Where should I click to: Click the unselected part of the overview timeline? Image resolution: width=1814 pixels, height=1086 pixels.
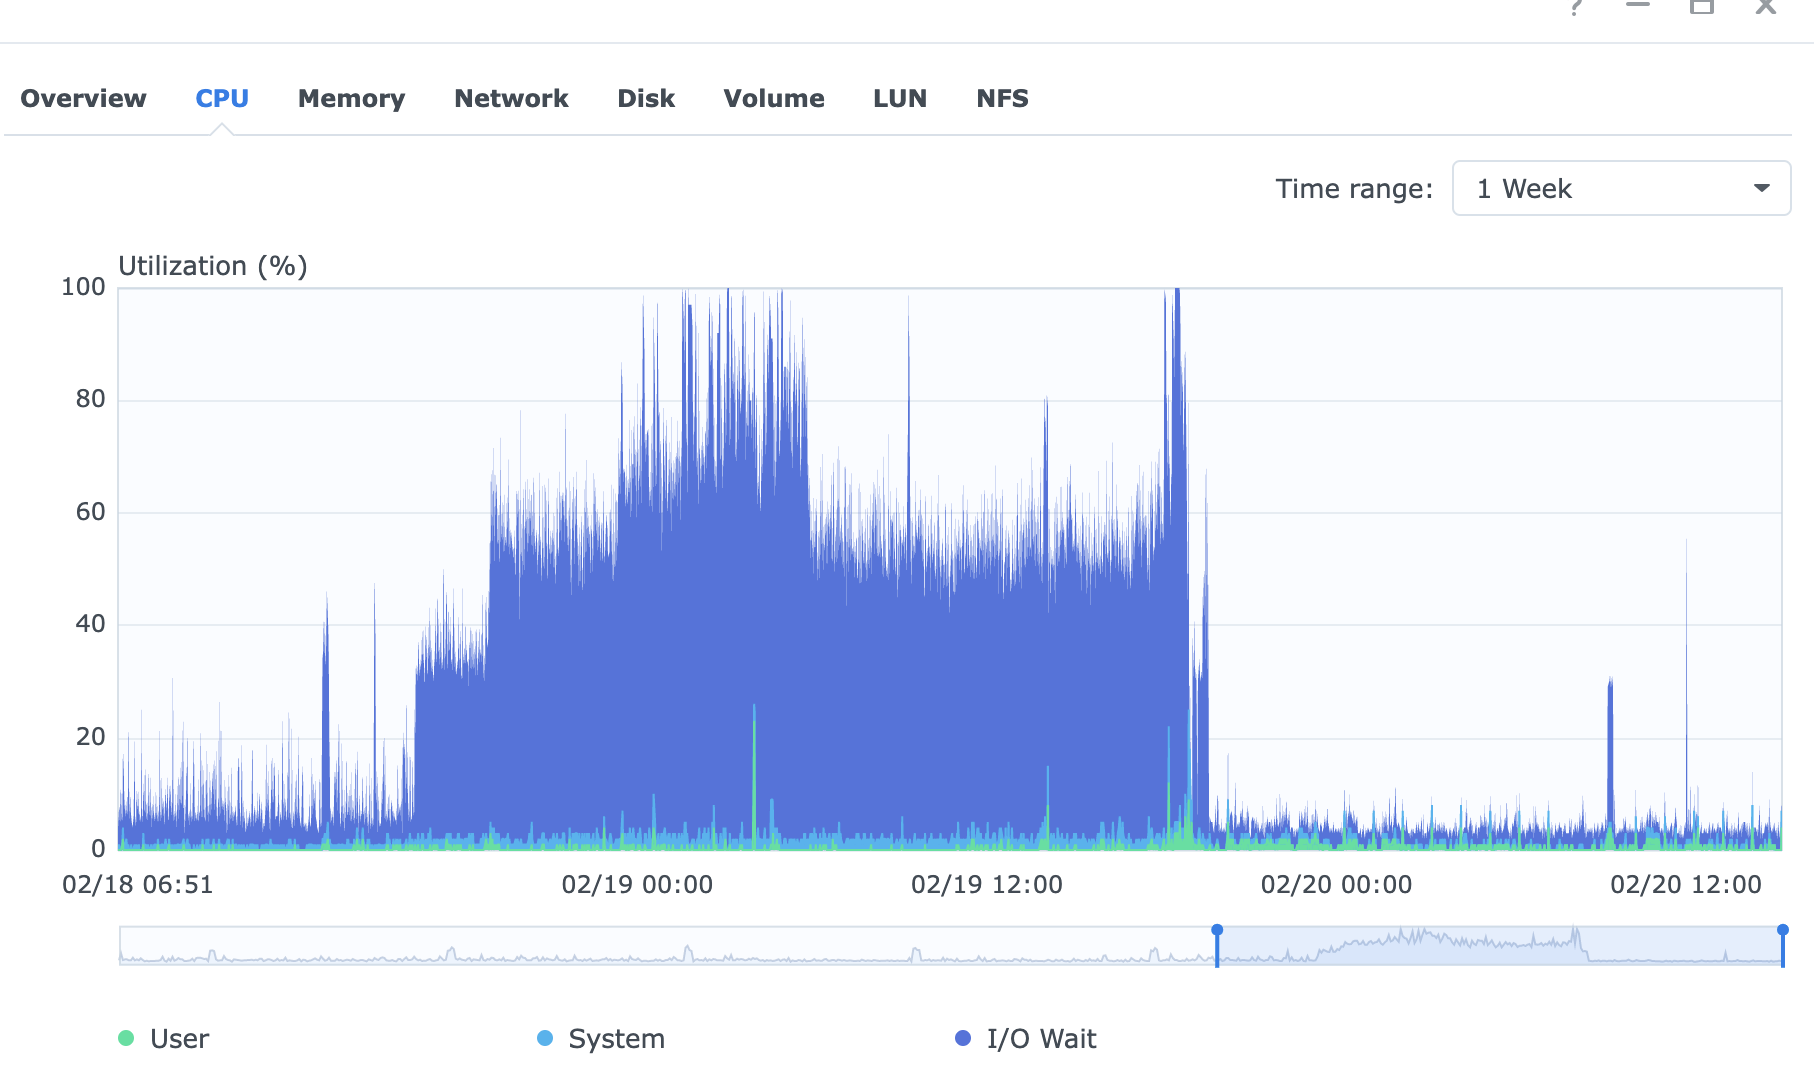660,946
